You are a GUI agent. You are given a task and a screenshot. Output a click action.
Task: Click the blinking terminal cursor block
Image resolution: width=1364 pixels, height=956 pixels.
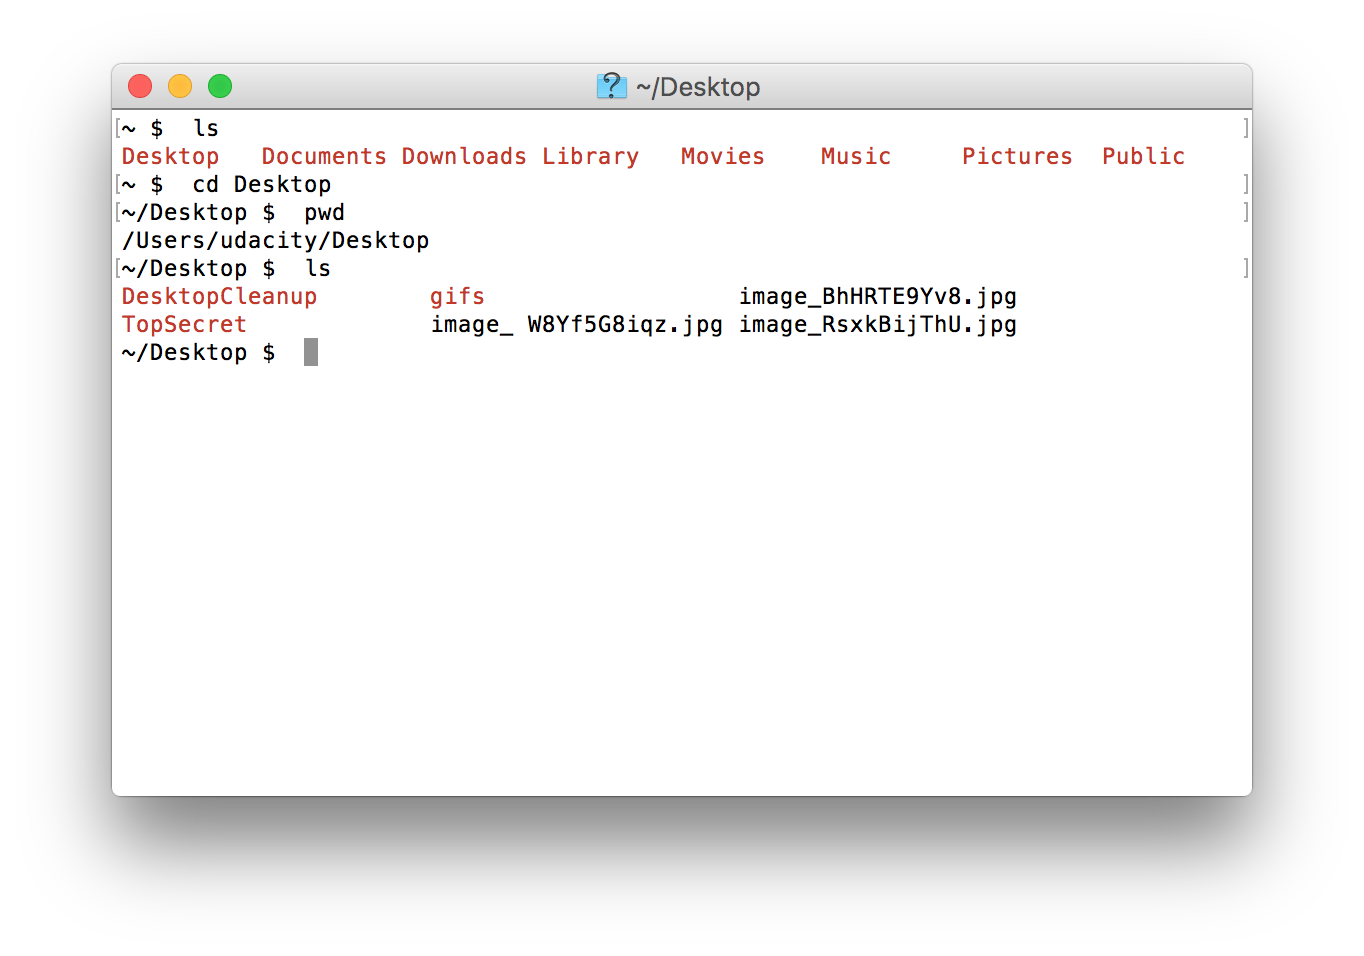pyautogui.click(x=309, y=351)
